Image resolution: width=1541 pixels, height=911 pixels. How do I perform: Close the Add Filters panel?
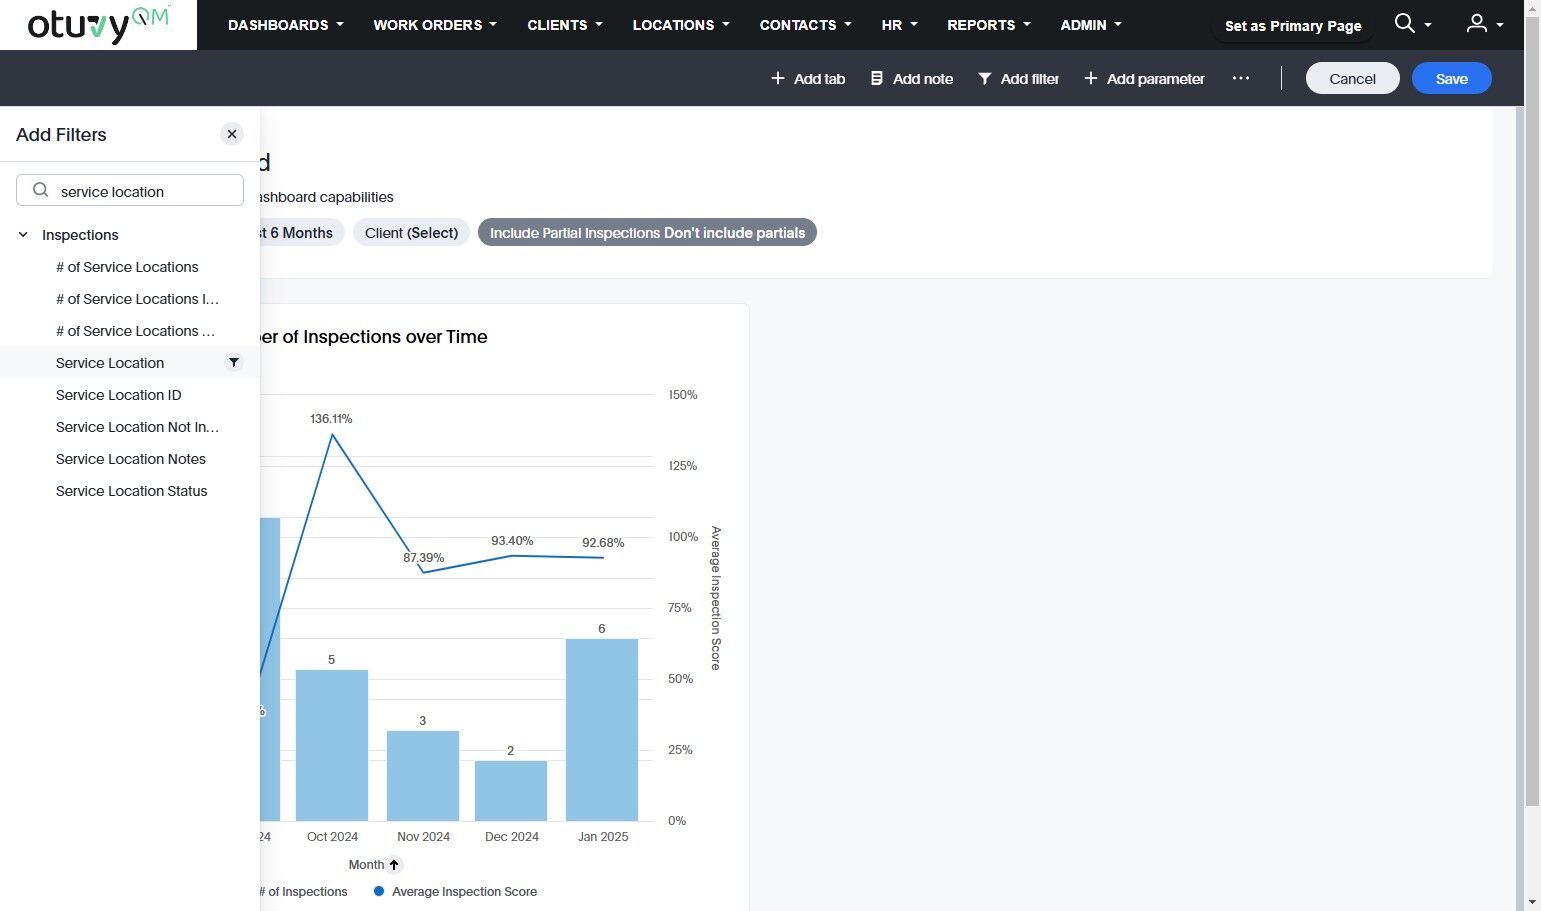click(232, 134)
